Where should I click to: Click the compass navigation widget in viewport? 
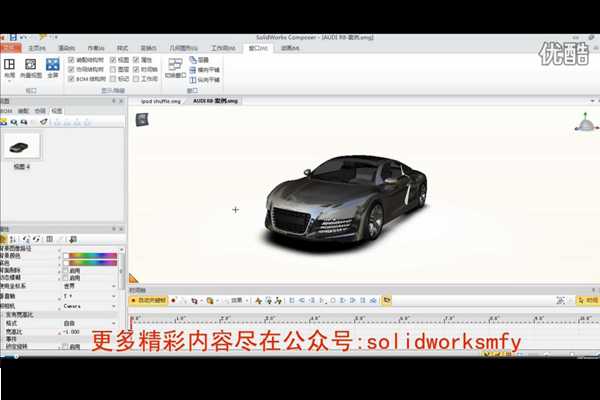[585, 122]
